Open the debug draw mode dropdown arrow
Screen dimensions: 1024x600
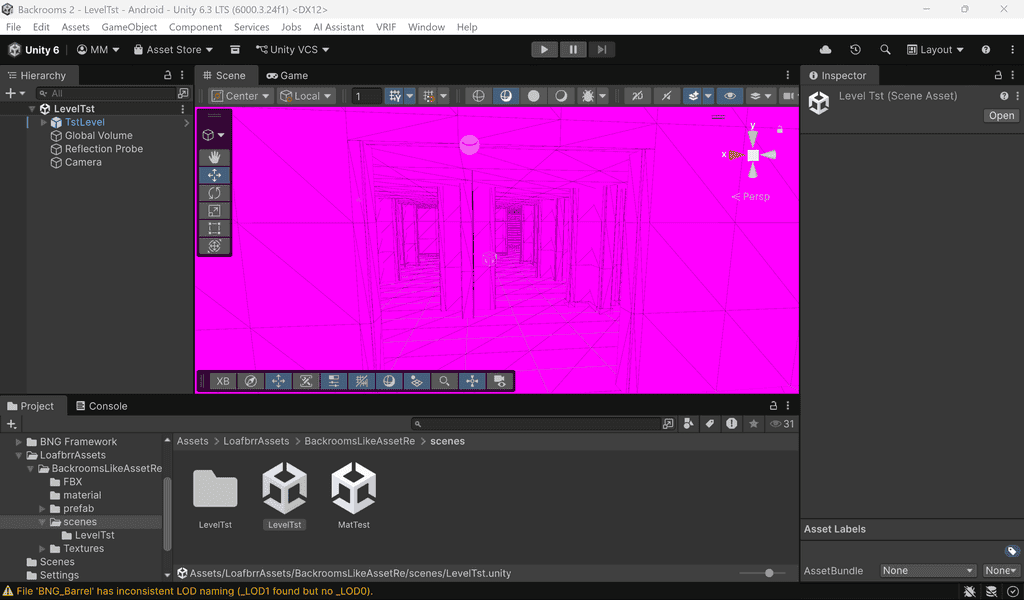(602, 96)
